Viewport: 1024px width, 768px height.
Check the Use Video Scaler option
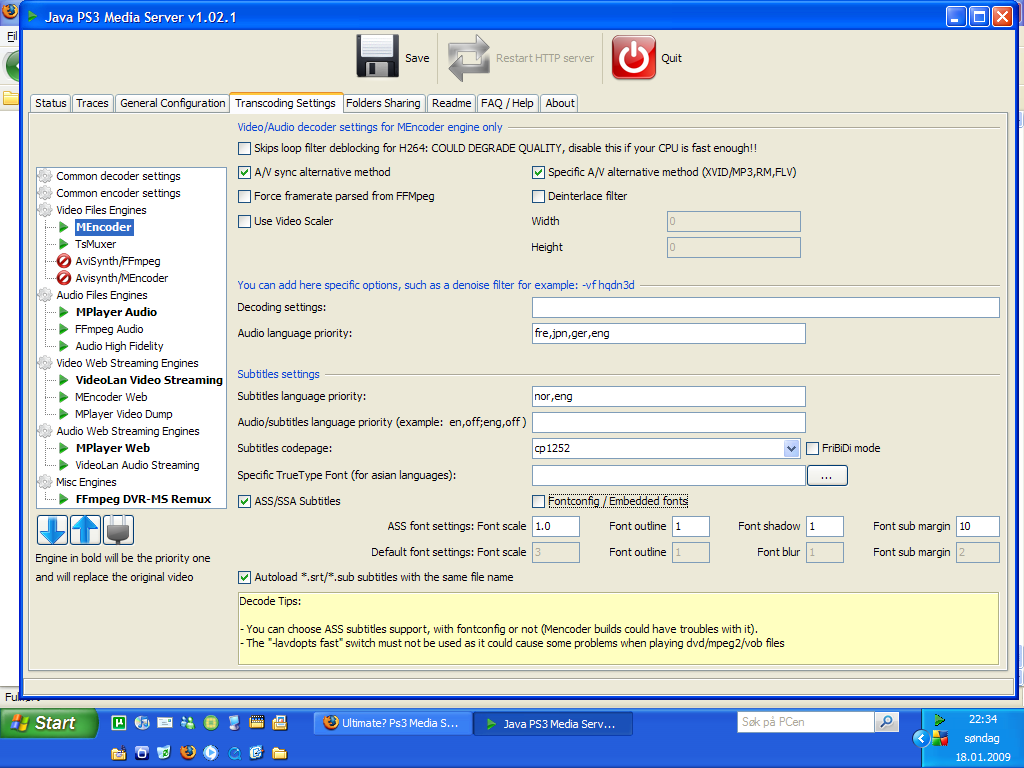click(x=244, y=221)
